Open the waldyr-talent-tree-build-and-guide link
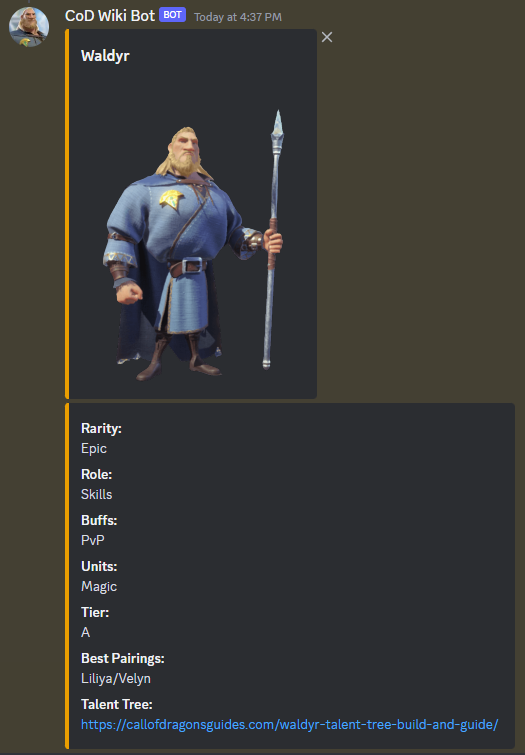Screen dimensions: 525x755 click(x=289, y=724)
